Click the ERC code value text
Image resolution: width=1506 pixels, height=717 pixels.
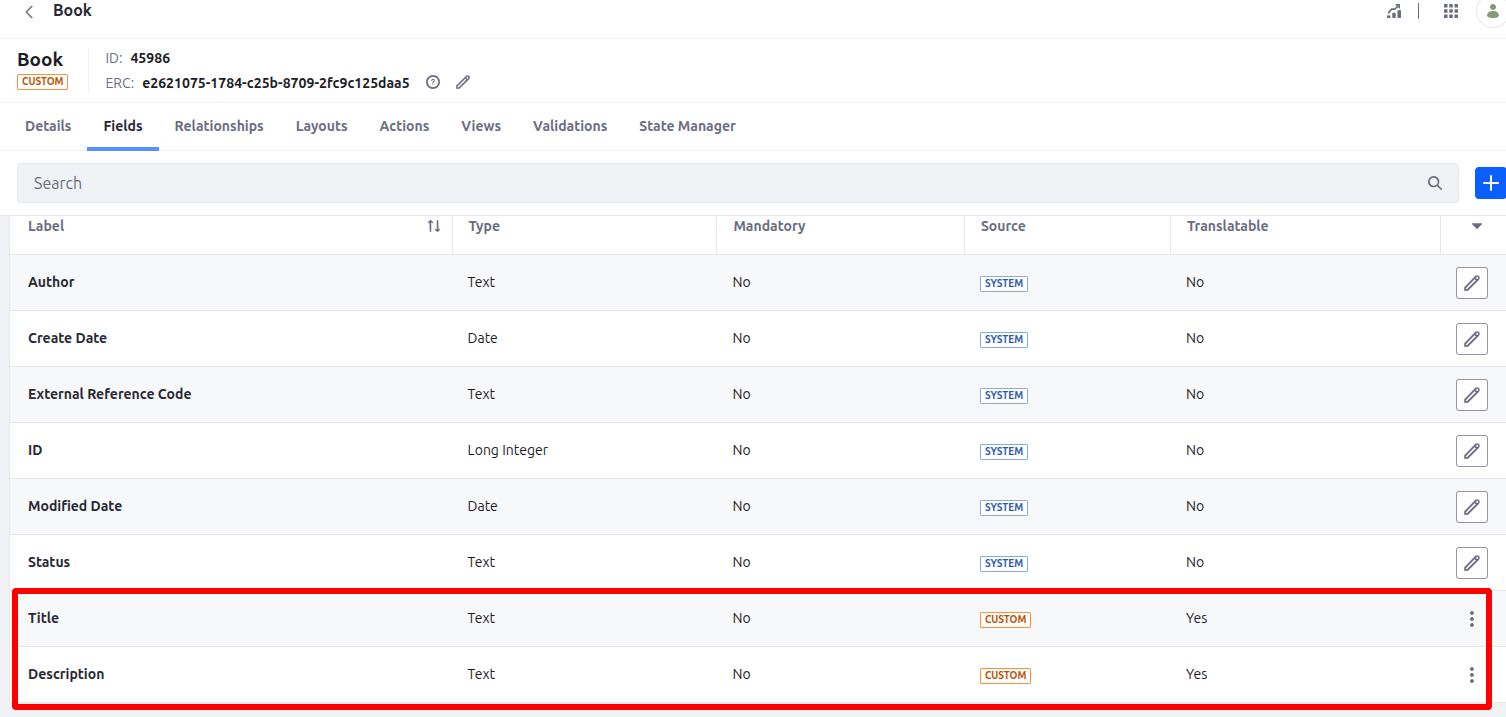[x=276, y=83]
